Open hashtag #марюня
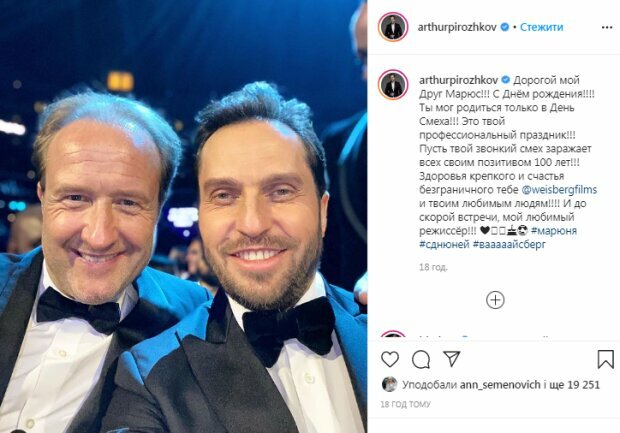The height and width of the screenshot is (433, 620). coord(554,231)
